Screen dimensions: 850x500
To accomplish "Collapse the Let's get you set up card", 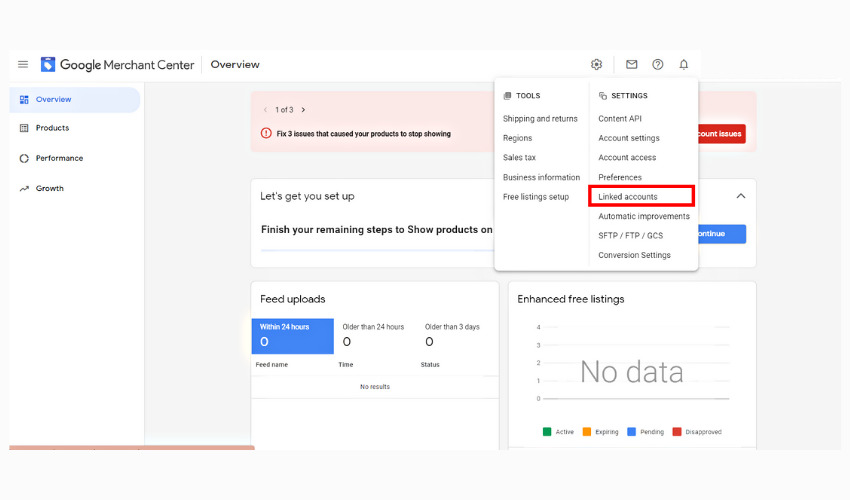I will coord(740,196).
